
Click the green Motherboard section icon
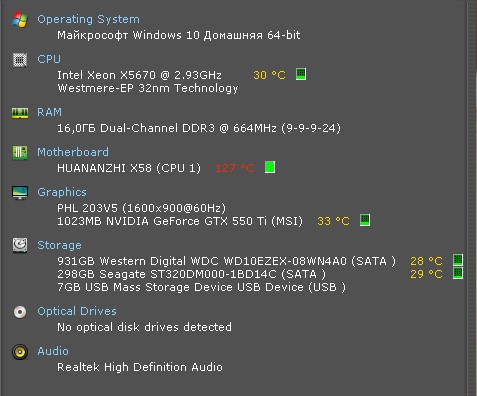click(x=20, y=153)
